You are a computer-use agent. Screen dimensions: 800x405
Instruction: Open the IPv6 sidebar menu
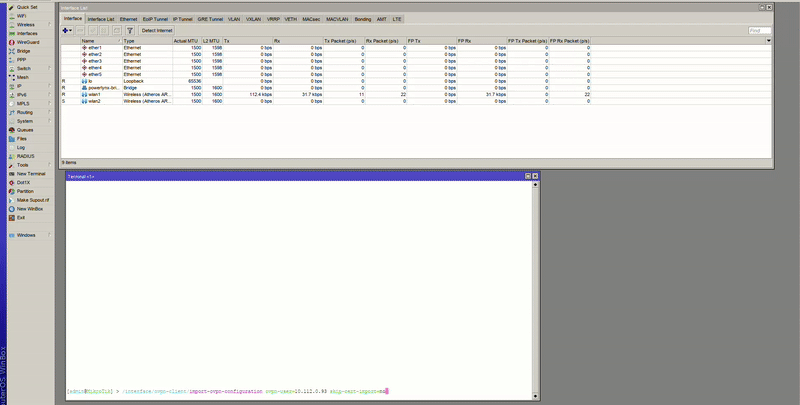click(x=21, y=95)
